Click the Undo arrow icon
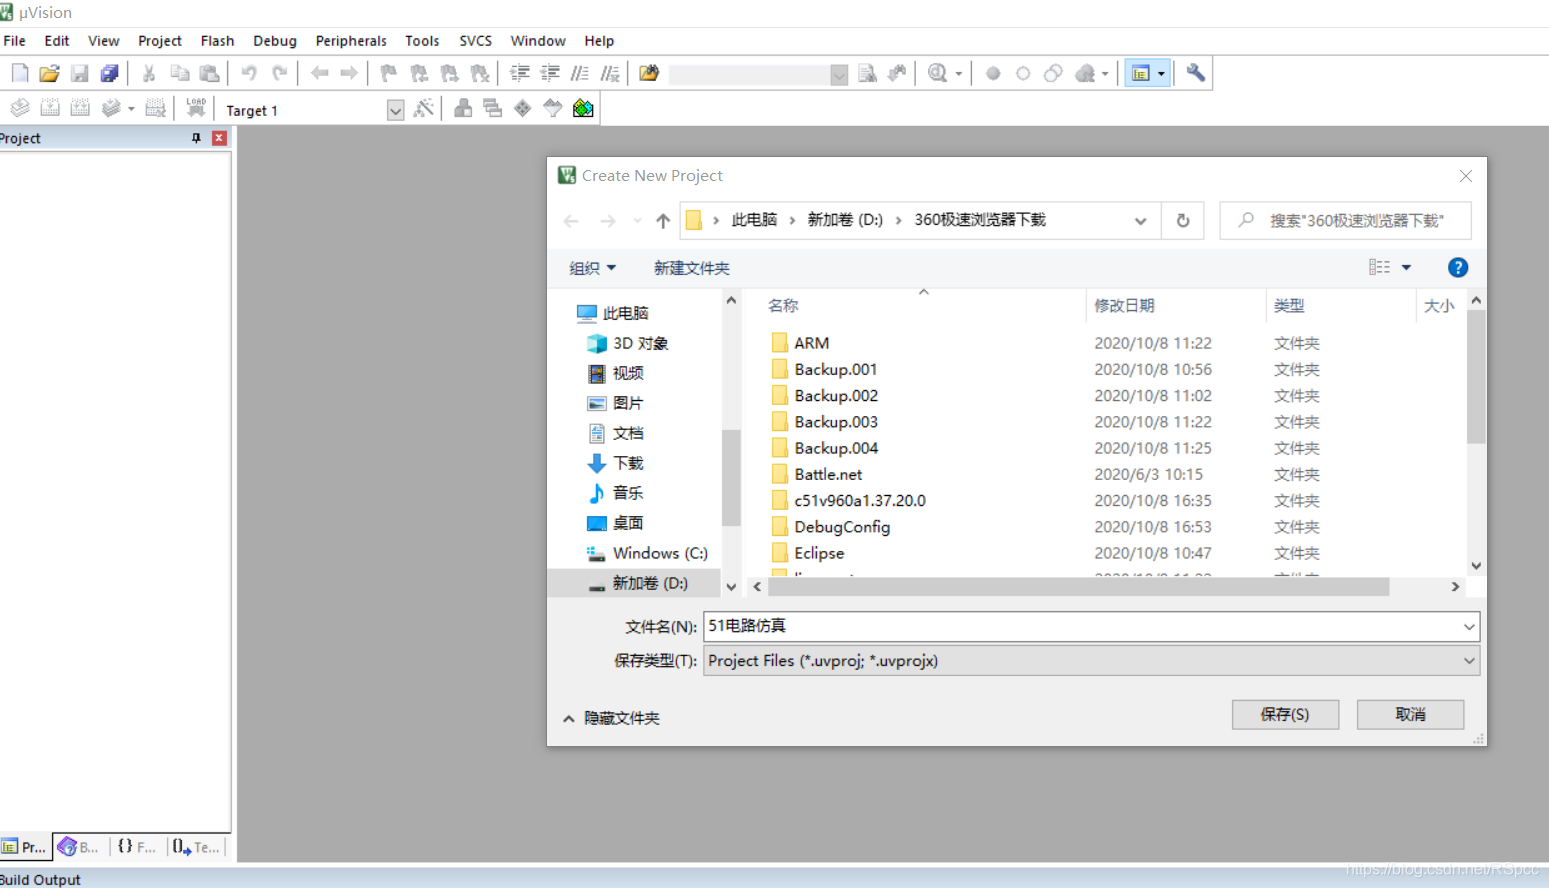Image resolution: width=1549 pixels, height=888 pixels. tap(249, 73)
